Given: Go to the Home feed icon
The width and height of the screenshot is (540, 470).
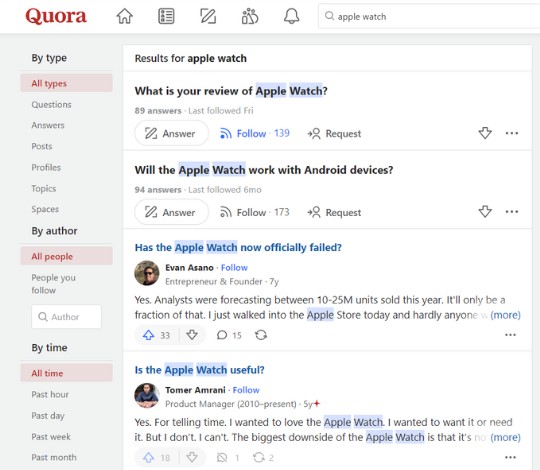Looking at the screenshot, I should [x=124, y=16].
